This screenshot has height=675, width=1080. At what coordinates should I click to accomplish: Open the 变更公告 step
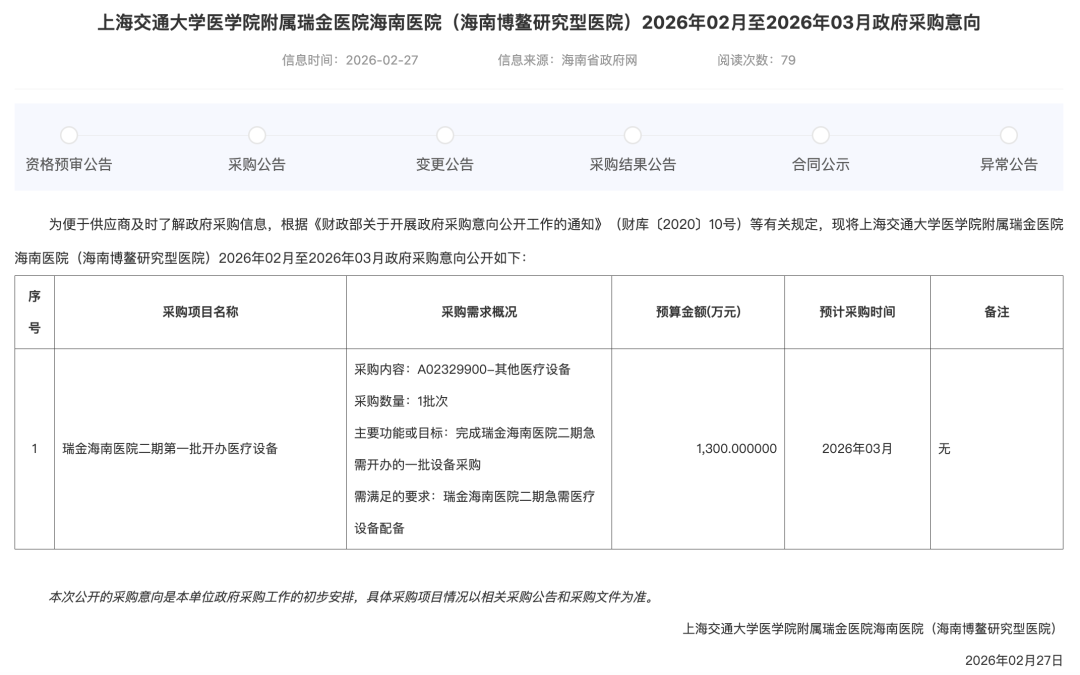[444, 165]
